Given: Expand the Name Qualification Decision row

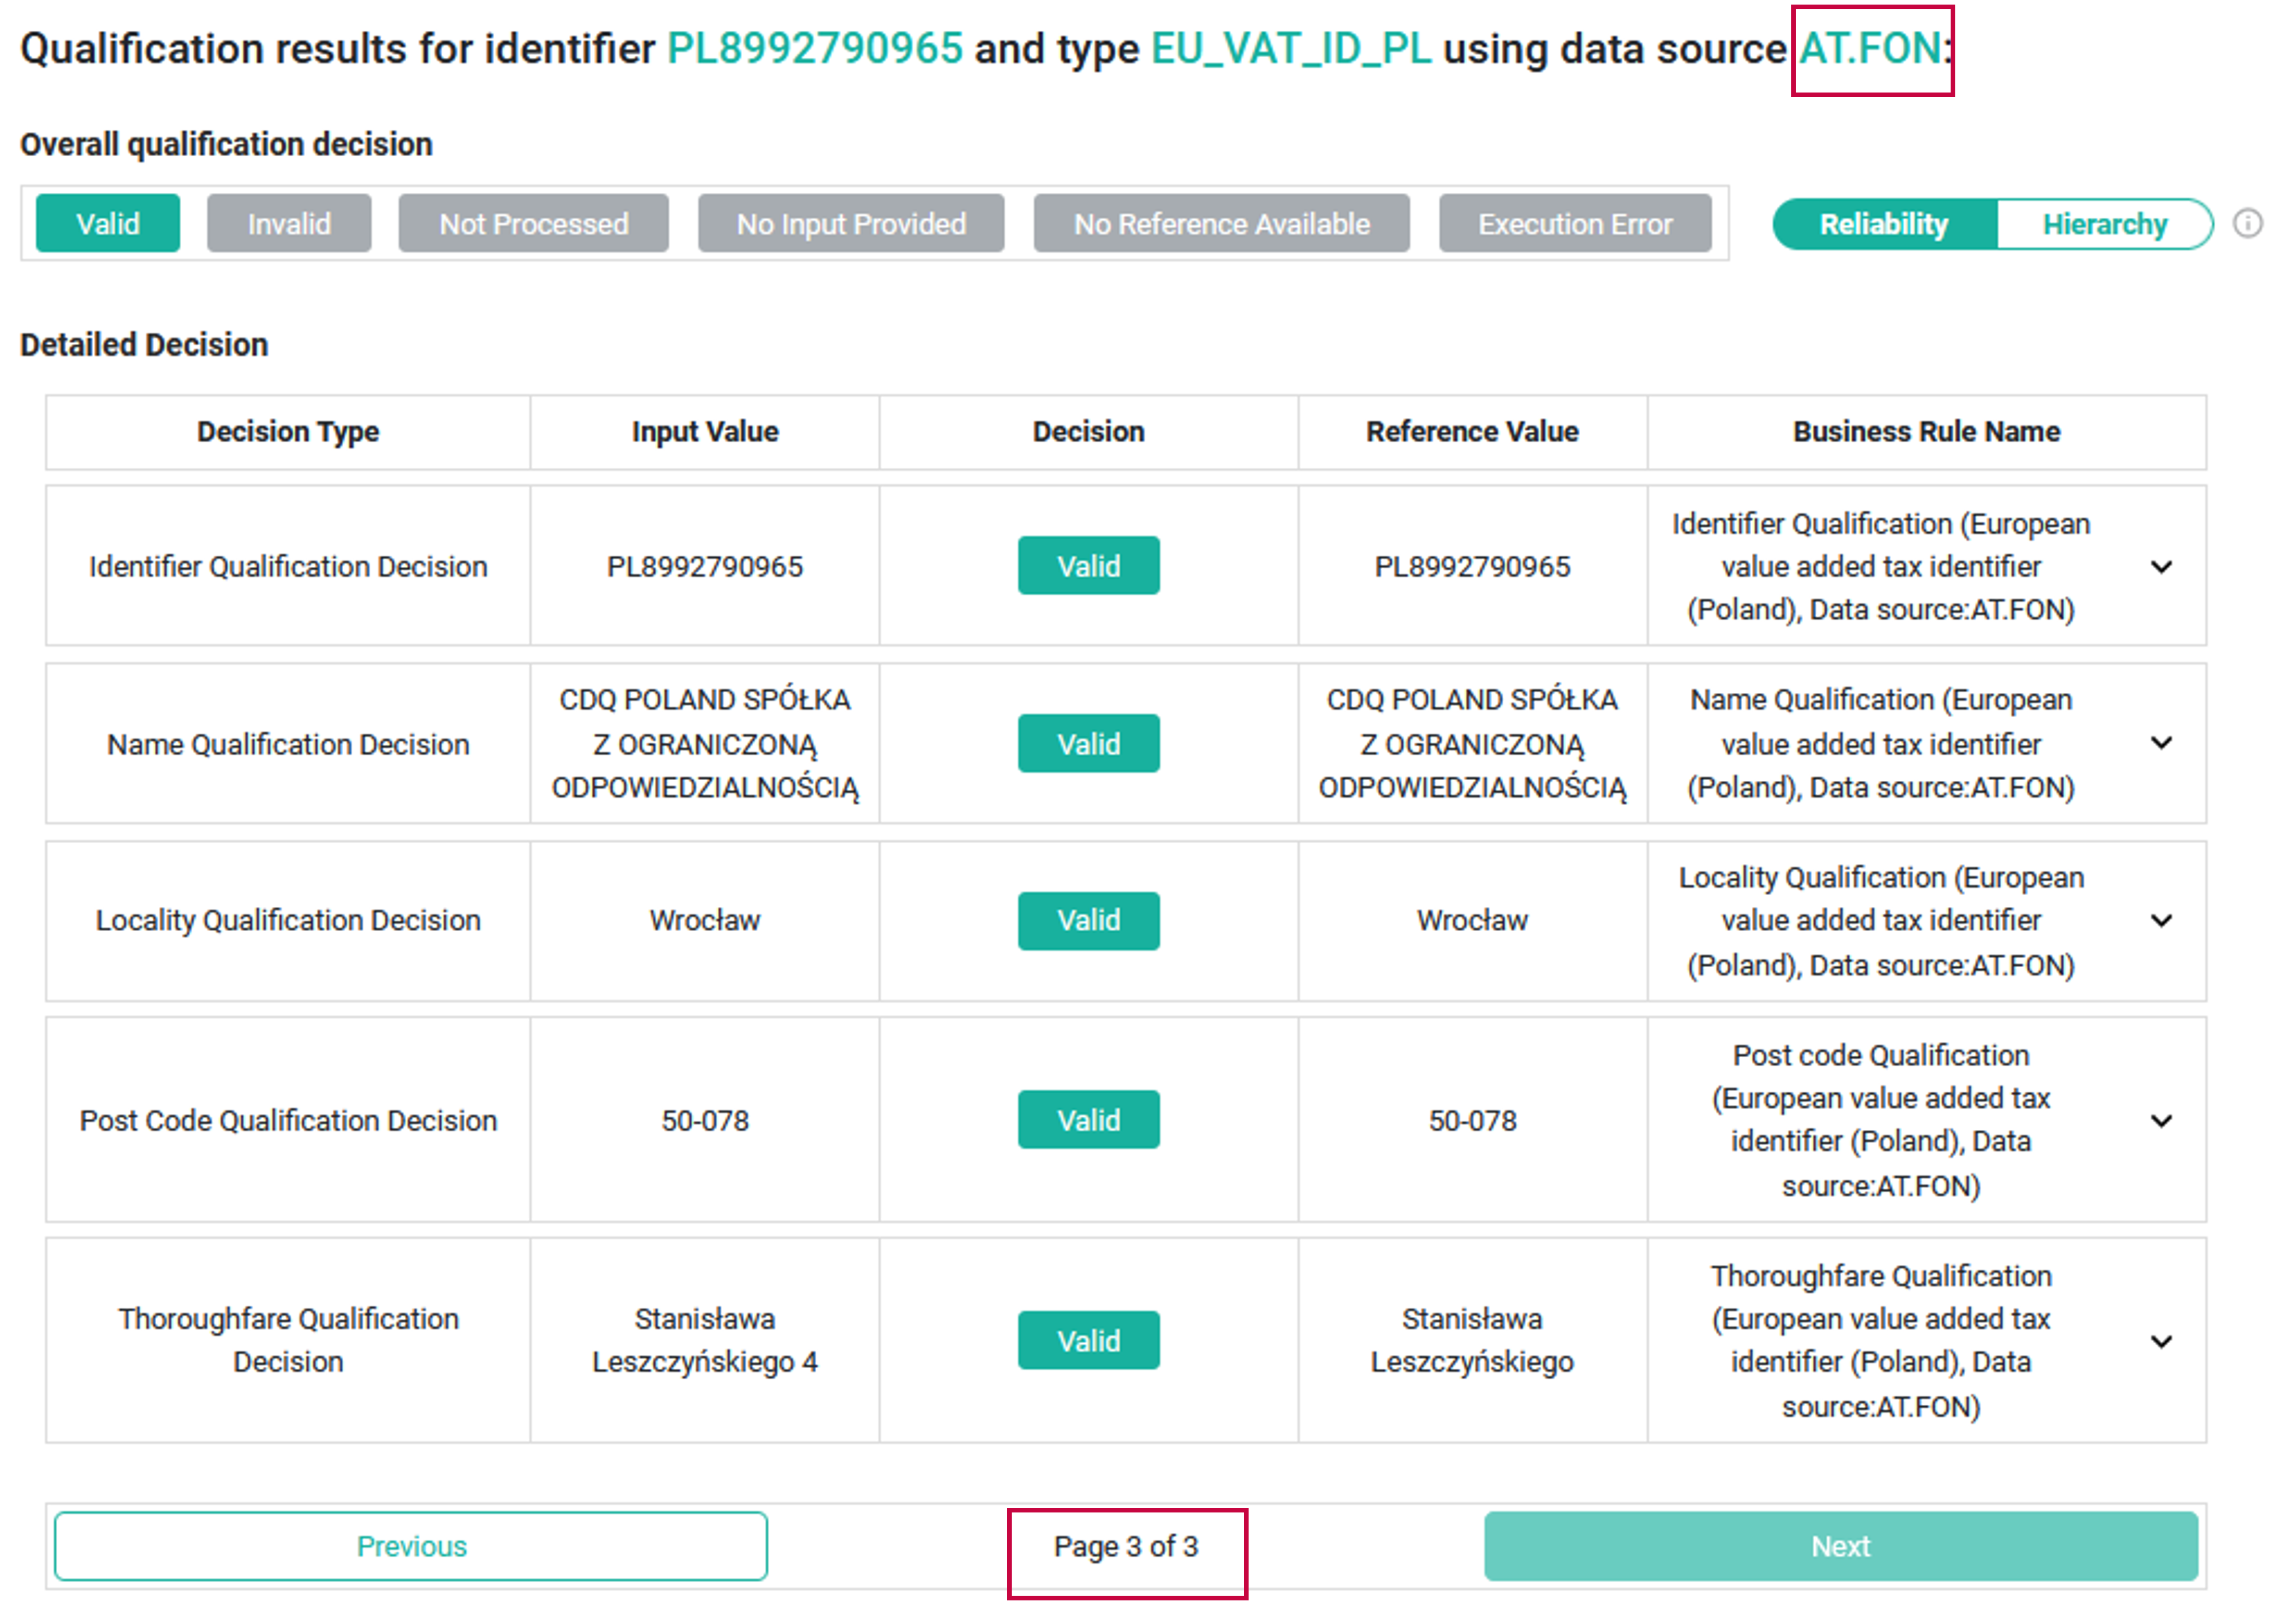Looking at the screenshot, I should tap(2161, 743).
